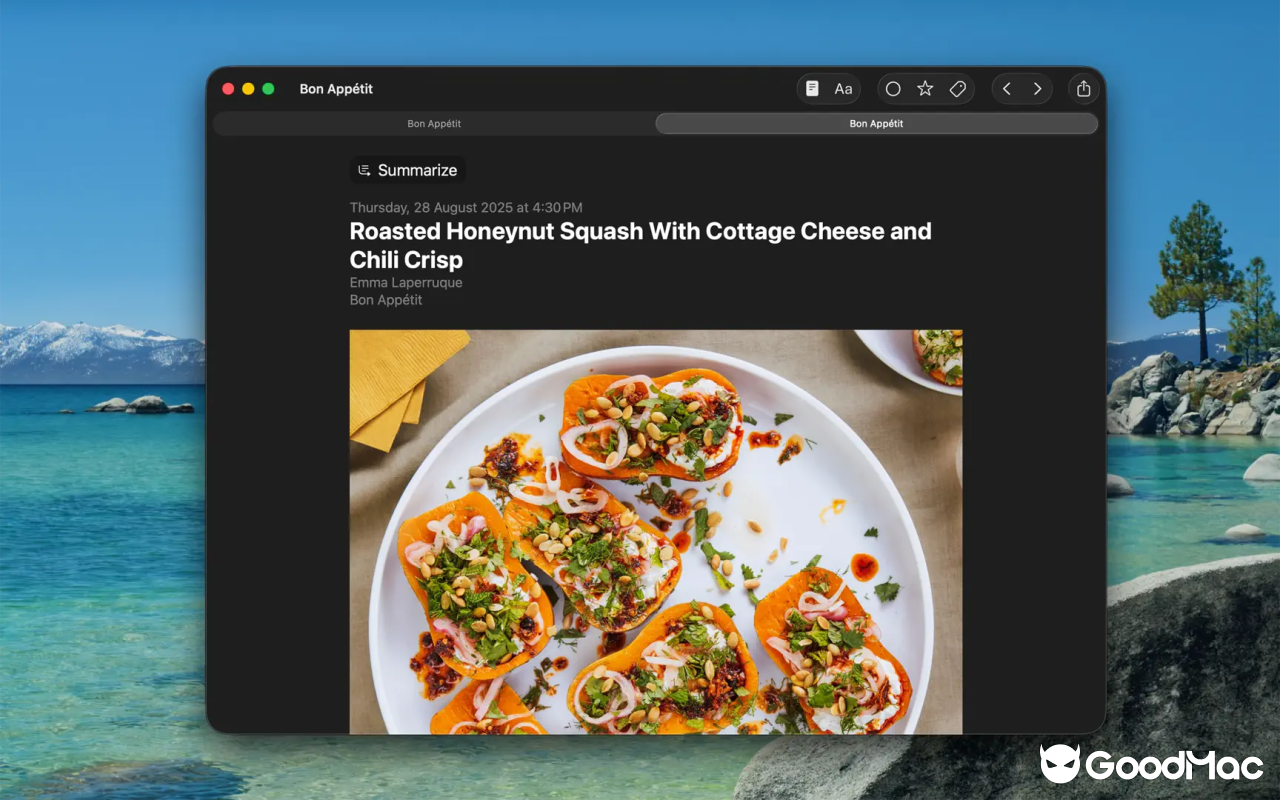
Task: Mark article as unread with circle icon
Action: click(x=893, y=89)
